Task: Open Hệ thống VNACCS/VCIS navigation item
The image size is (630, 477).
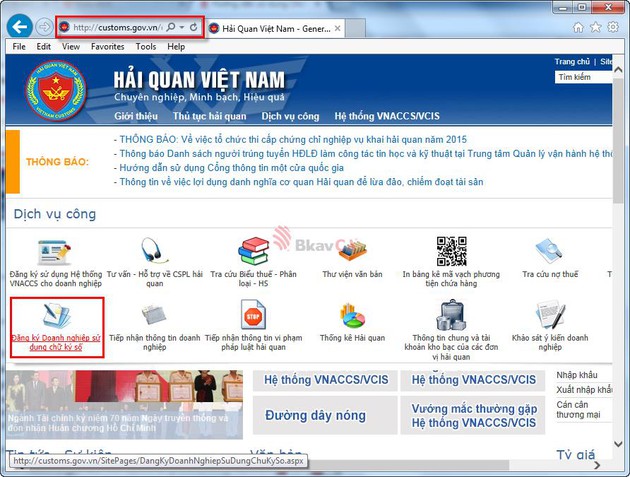Action: 387,116
